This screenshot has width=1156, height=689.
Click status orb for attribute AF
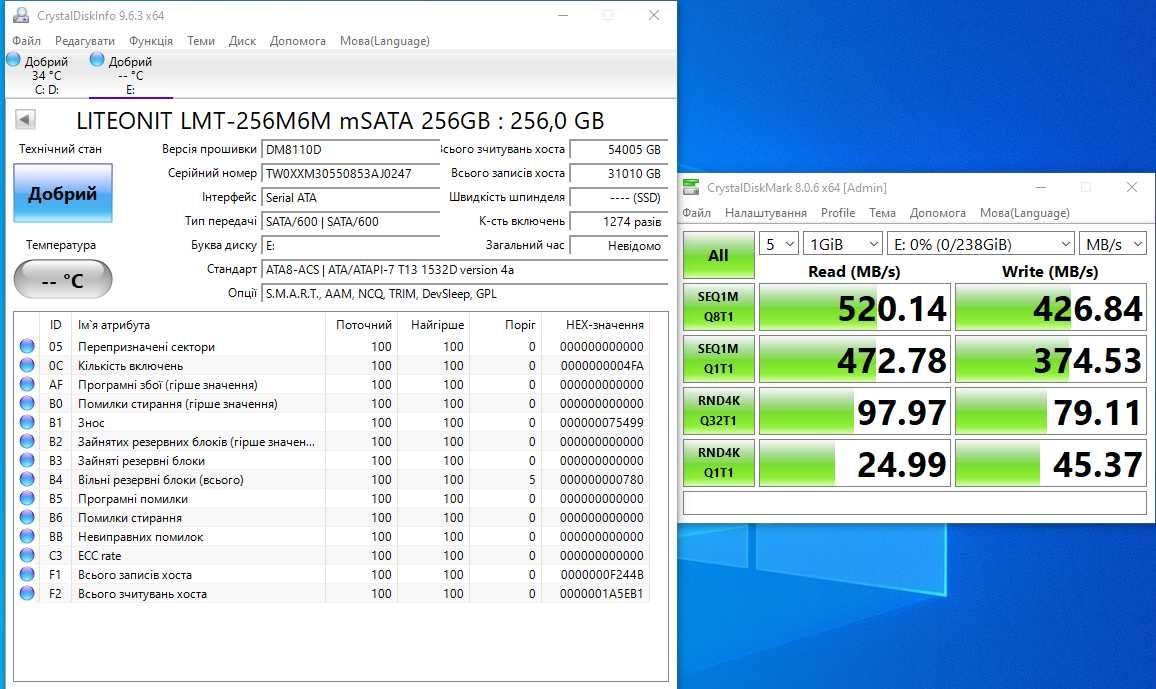pos(27,385)
